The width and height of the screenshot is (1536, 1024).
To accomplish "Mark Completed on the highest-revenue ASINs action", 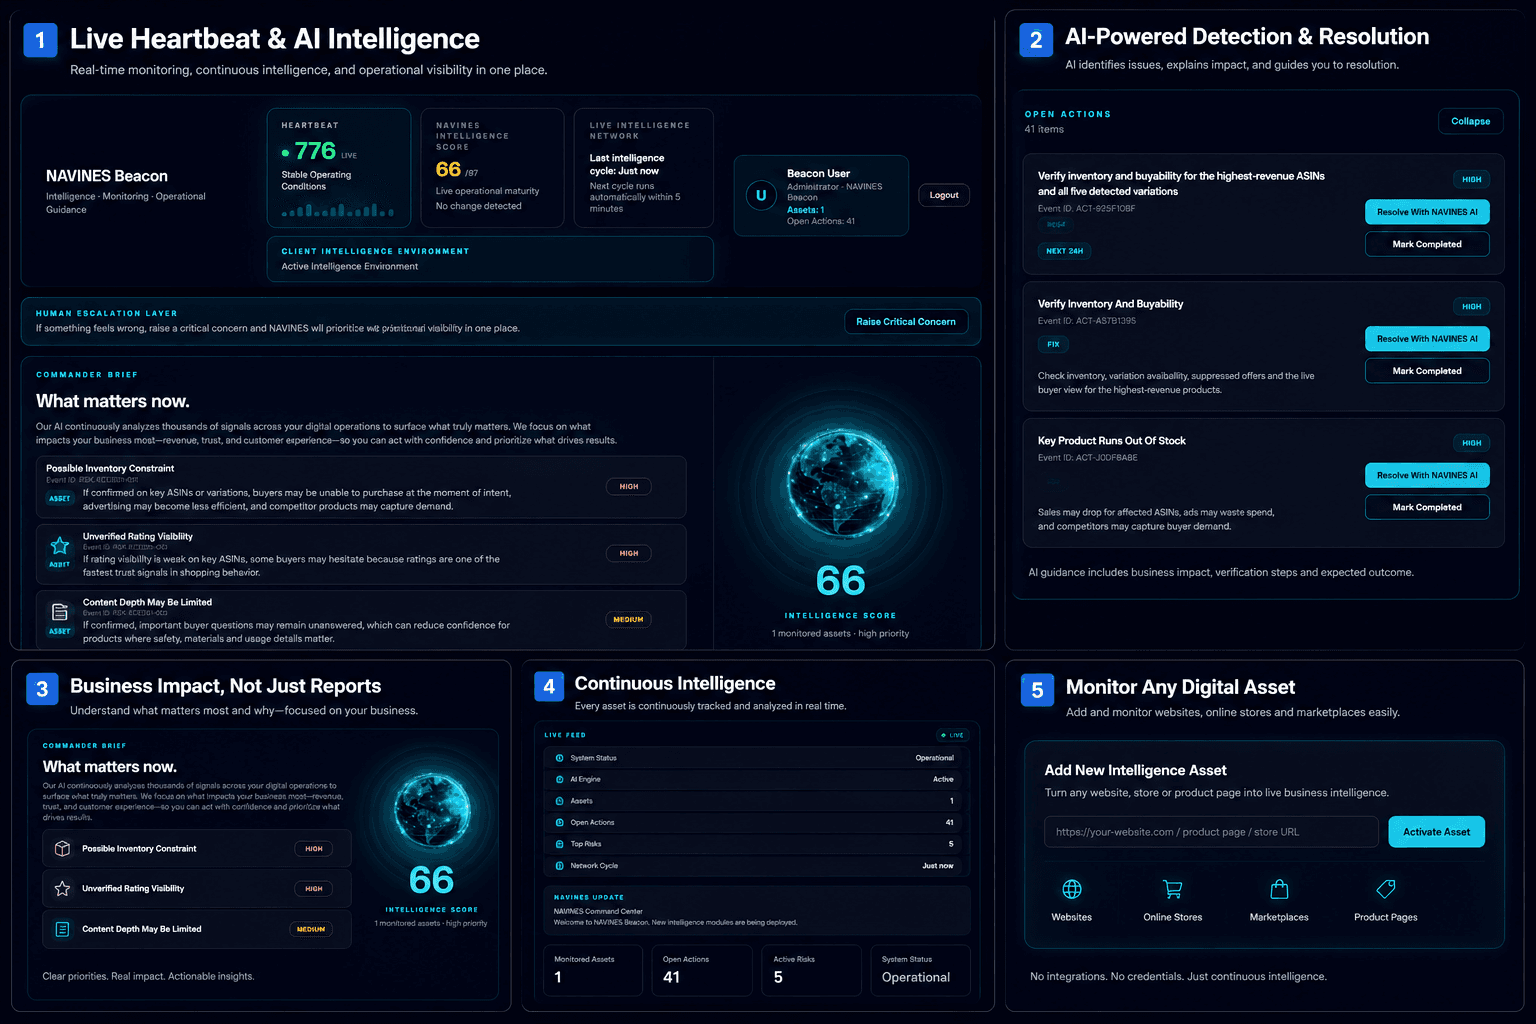I will click(1427, 244).
